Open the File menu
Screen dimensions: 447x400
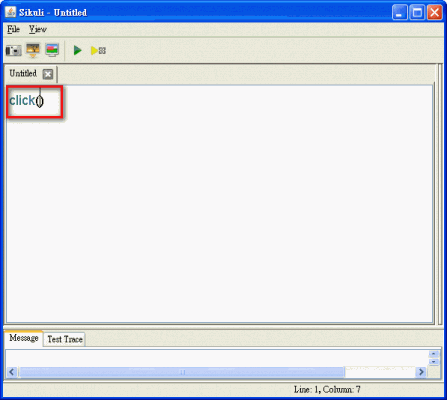point(13,29)
